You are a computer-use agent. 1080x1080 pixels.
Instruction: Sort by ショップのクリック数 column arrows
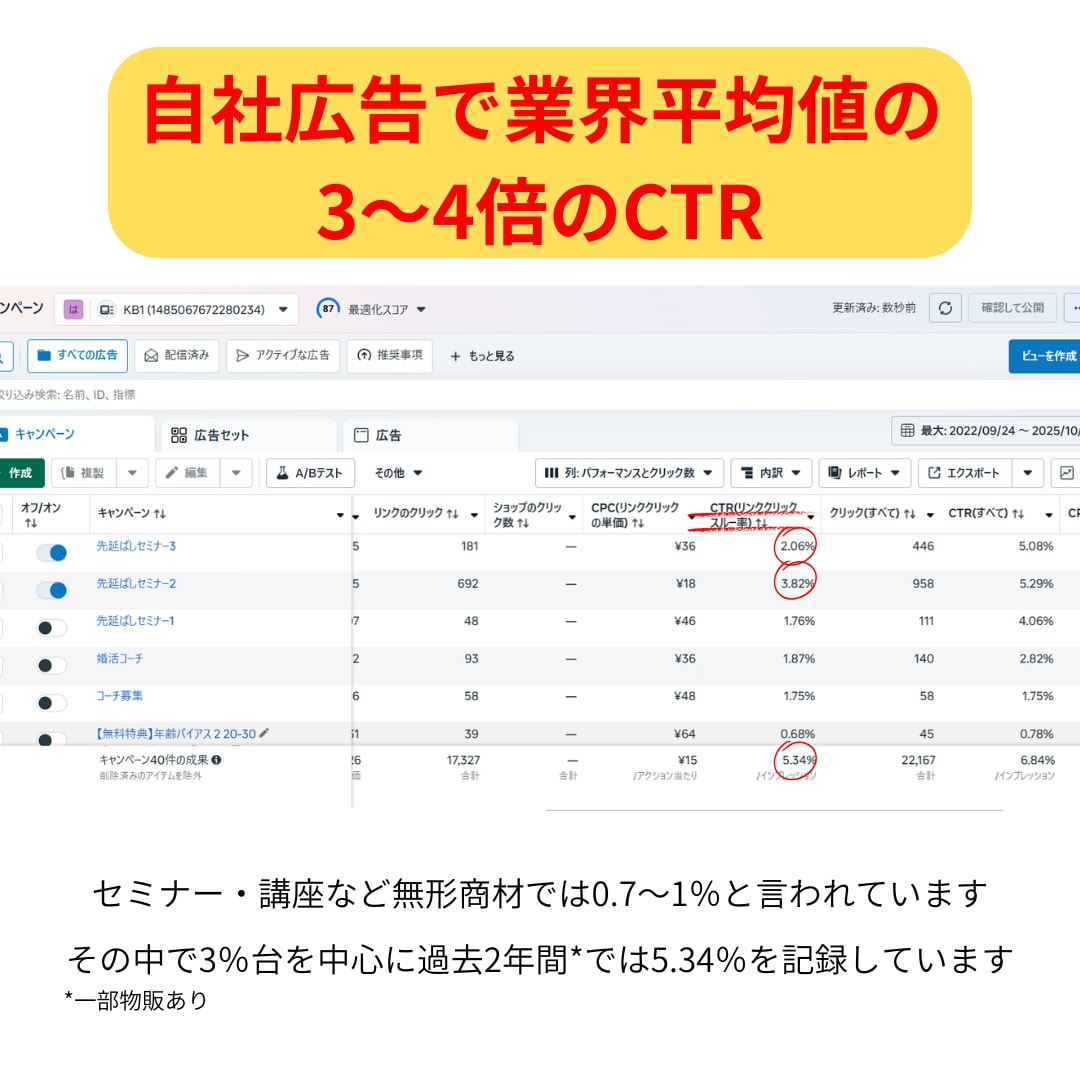[x=523, y=523]
